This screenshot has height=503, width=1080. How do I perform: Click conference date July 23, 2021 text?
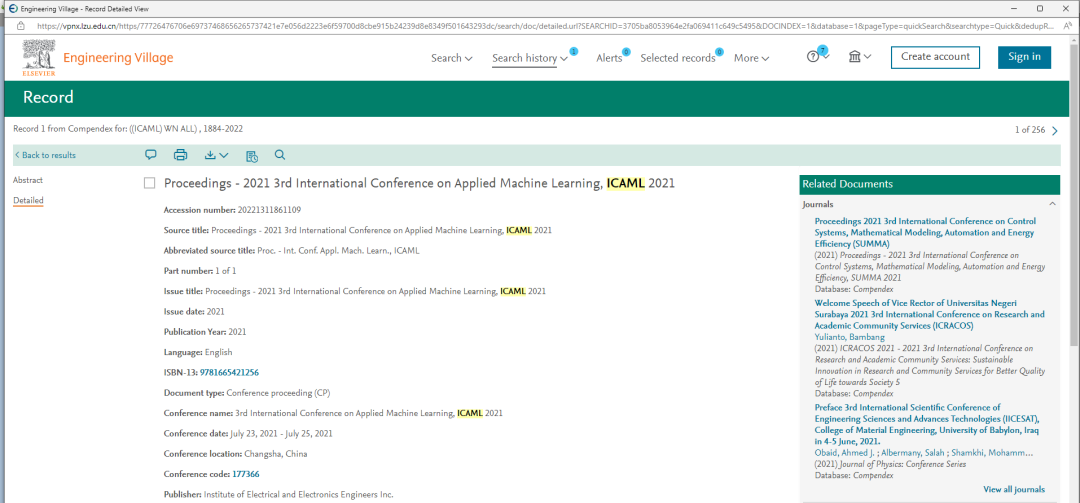282,433
